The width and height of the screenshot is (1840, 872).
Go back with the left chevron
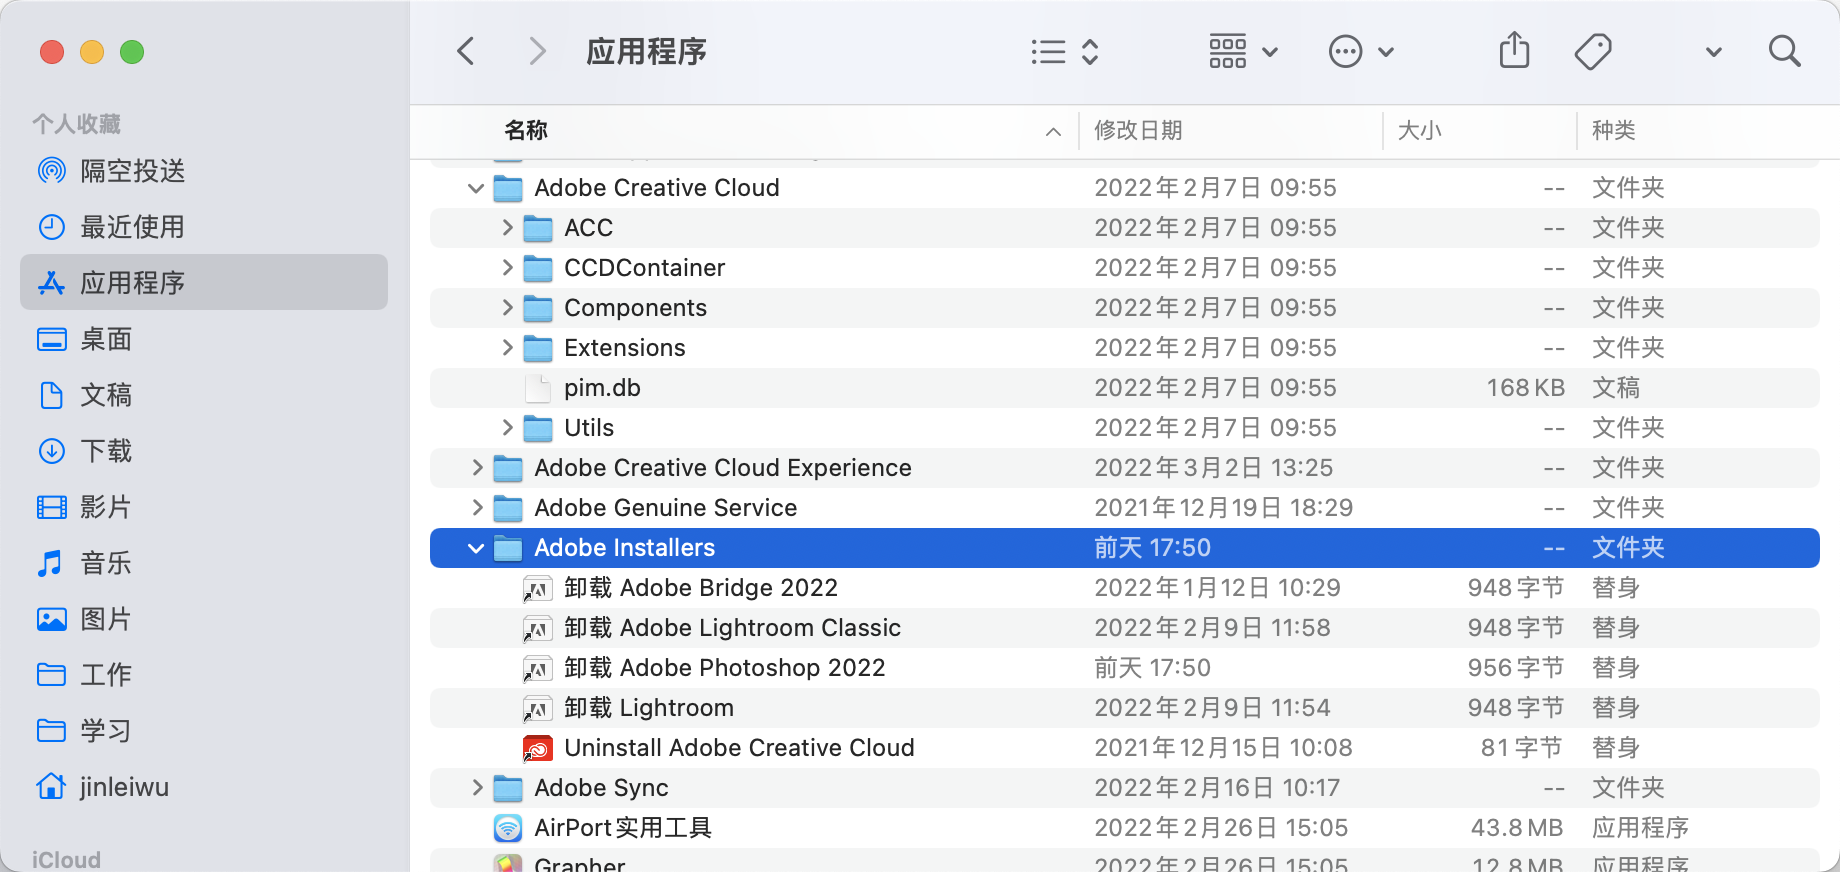(x=466, y=51)
